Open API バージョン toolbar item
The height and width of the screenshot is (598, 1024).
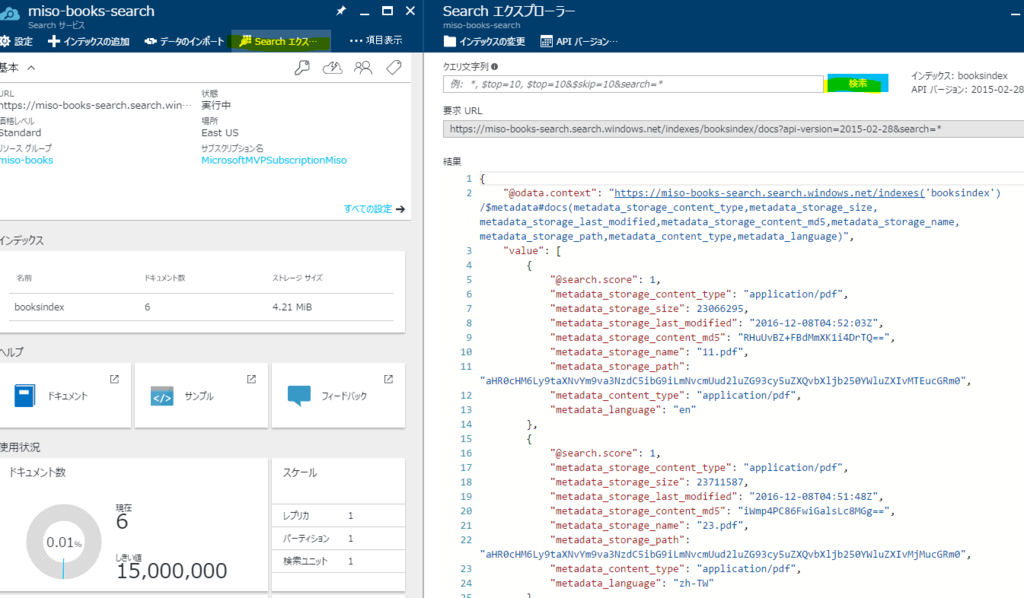coord(579,41)
